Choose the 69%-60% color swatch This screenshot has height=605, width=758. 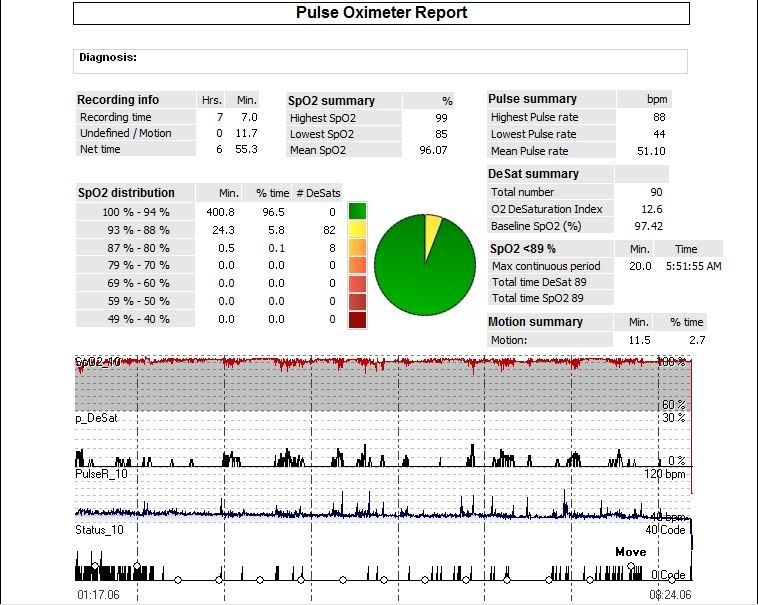357,284
